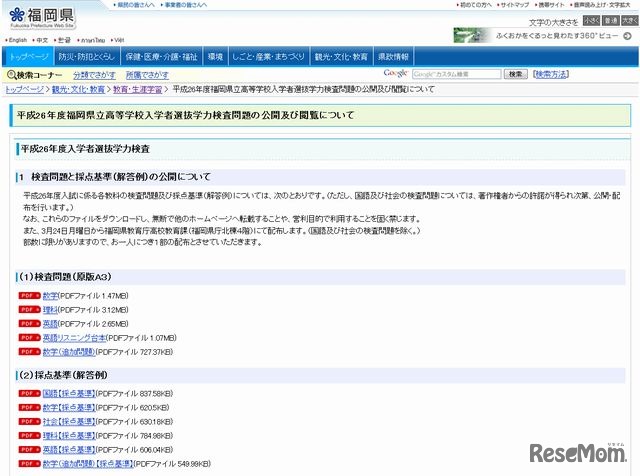Open the 防災・防犯とくらし tab

click(x=87, y=56)
